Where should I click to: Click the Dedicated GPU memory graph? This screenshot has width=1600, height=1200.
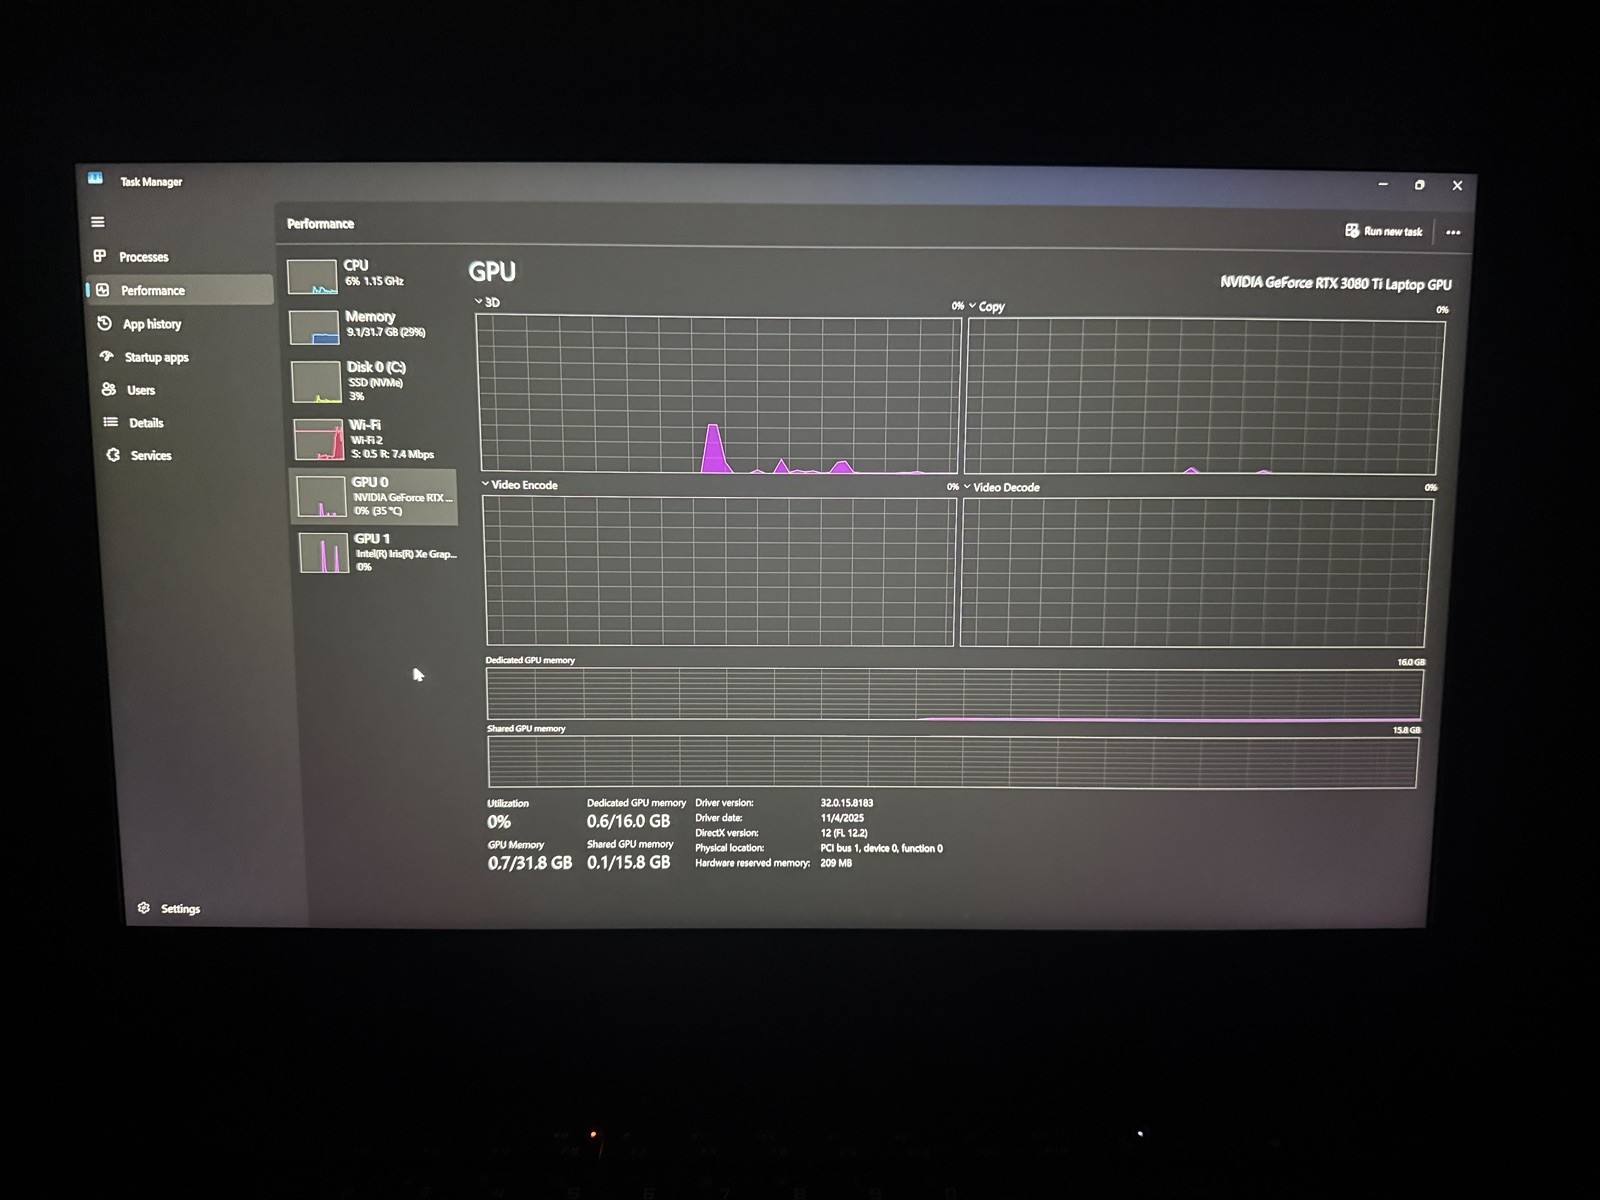pos(954,695)
